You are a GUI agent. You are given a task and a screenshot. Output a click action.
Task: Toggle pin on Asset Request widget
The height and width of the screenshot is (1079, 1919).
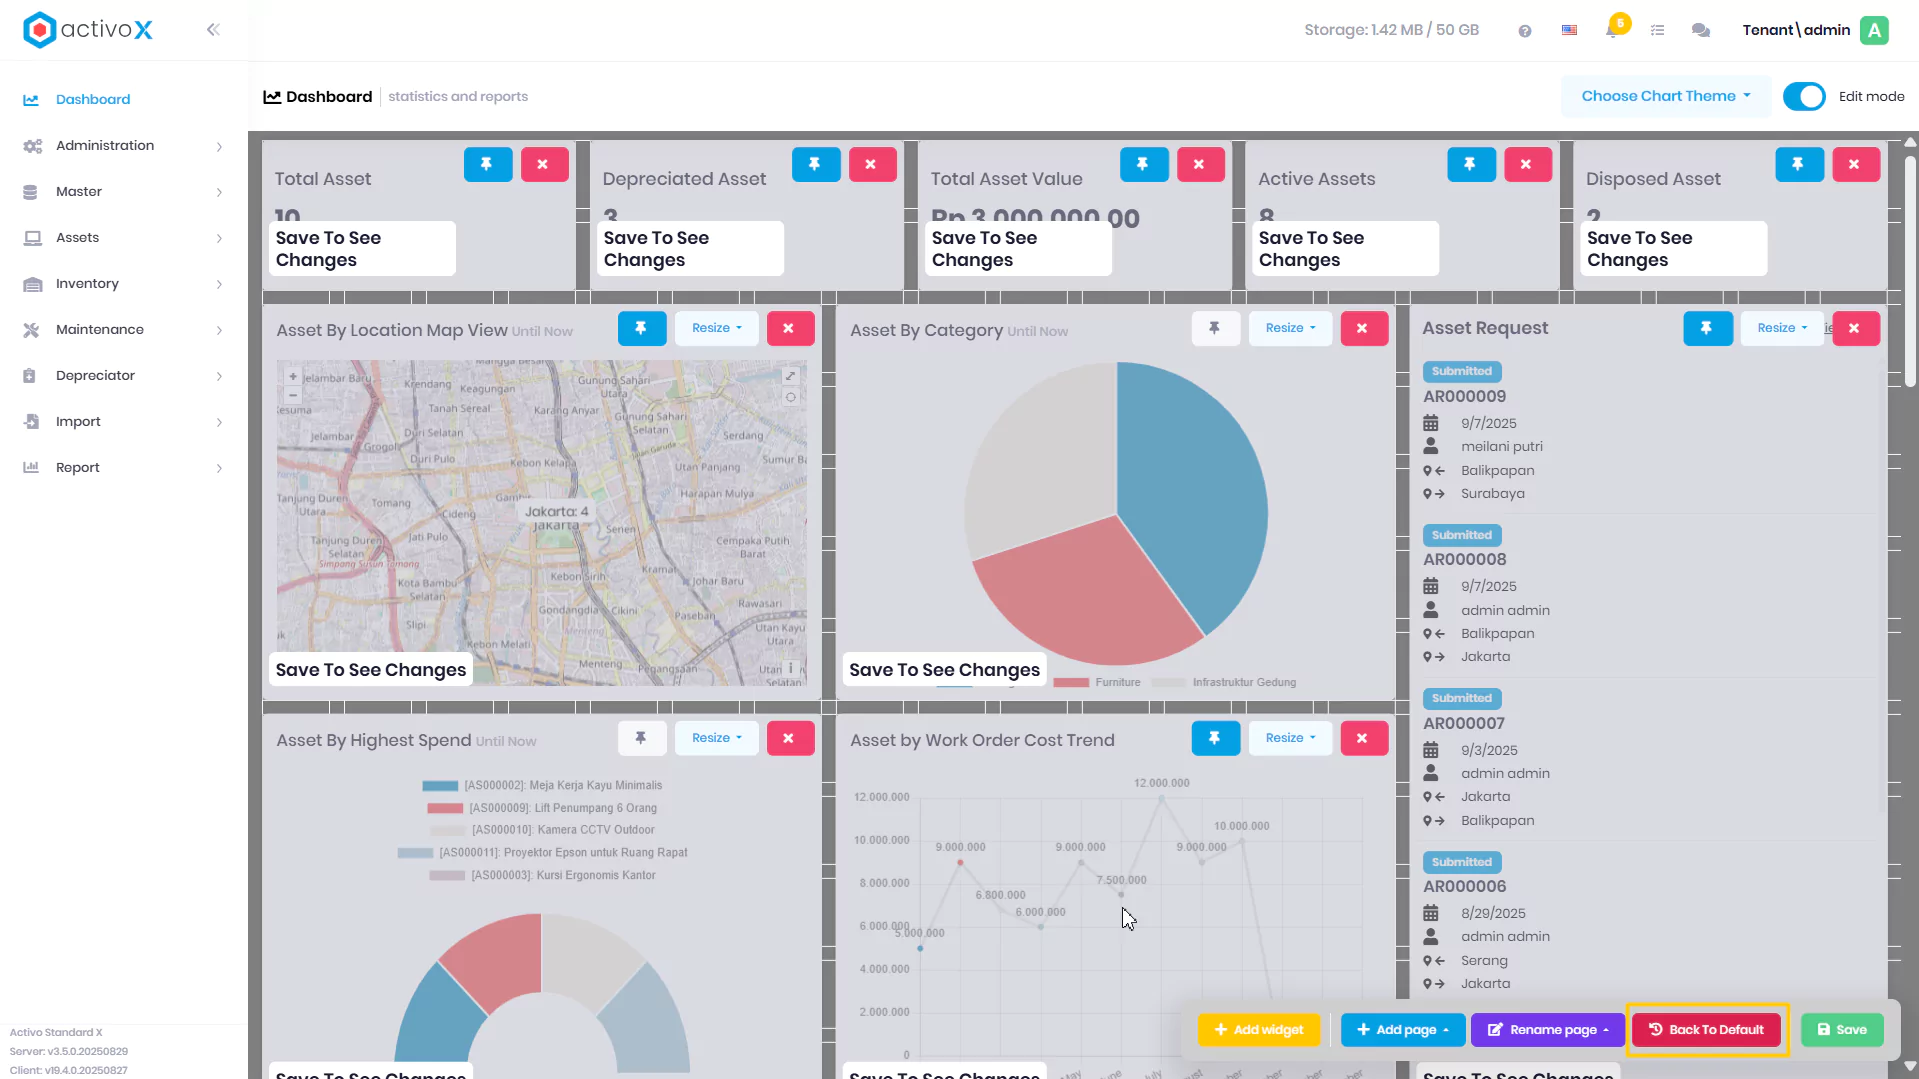tap(1707, 328)
